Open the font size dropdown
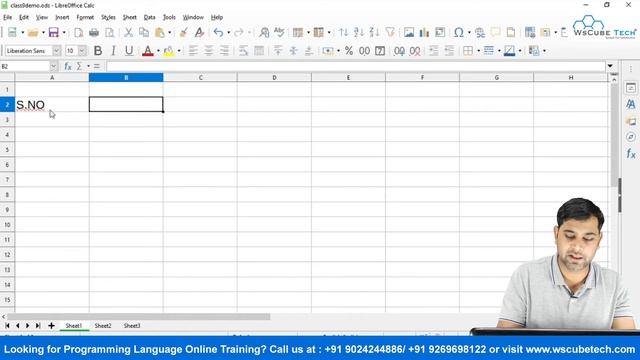Viewport: 640px width, 360px height. [x=82, y=51]
